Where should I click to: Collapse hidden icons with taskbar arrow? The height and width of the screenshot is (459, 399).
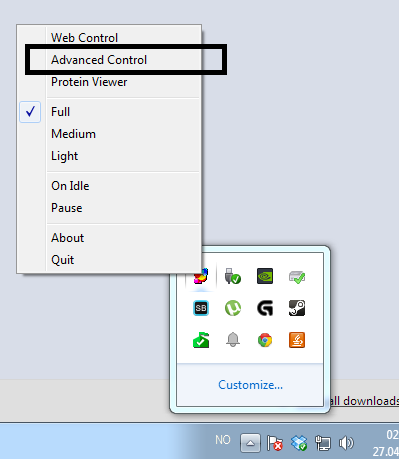click(x=250, y=443)
